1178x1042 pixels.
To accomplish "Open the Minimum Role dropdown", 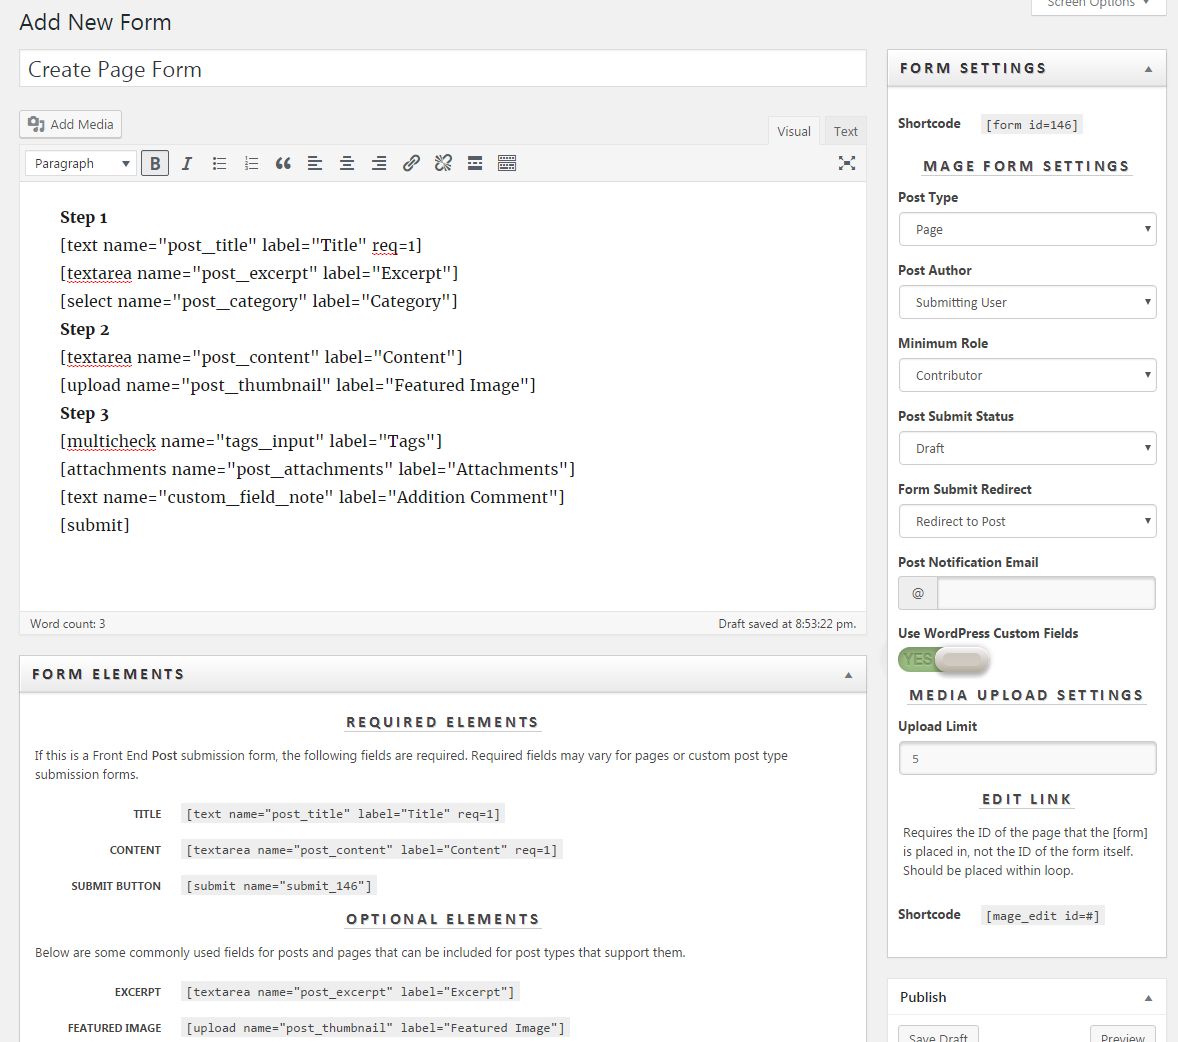I will click(x=1027, y=375).
